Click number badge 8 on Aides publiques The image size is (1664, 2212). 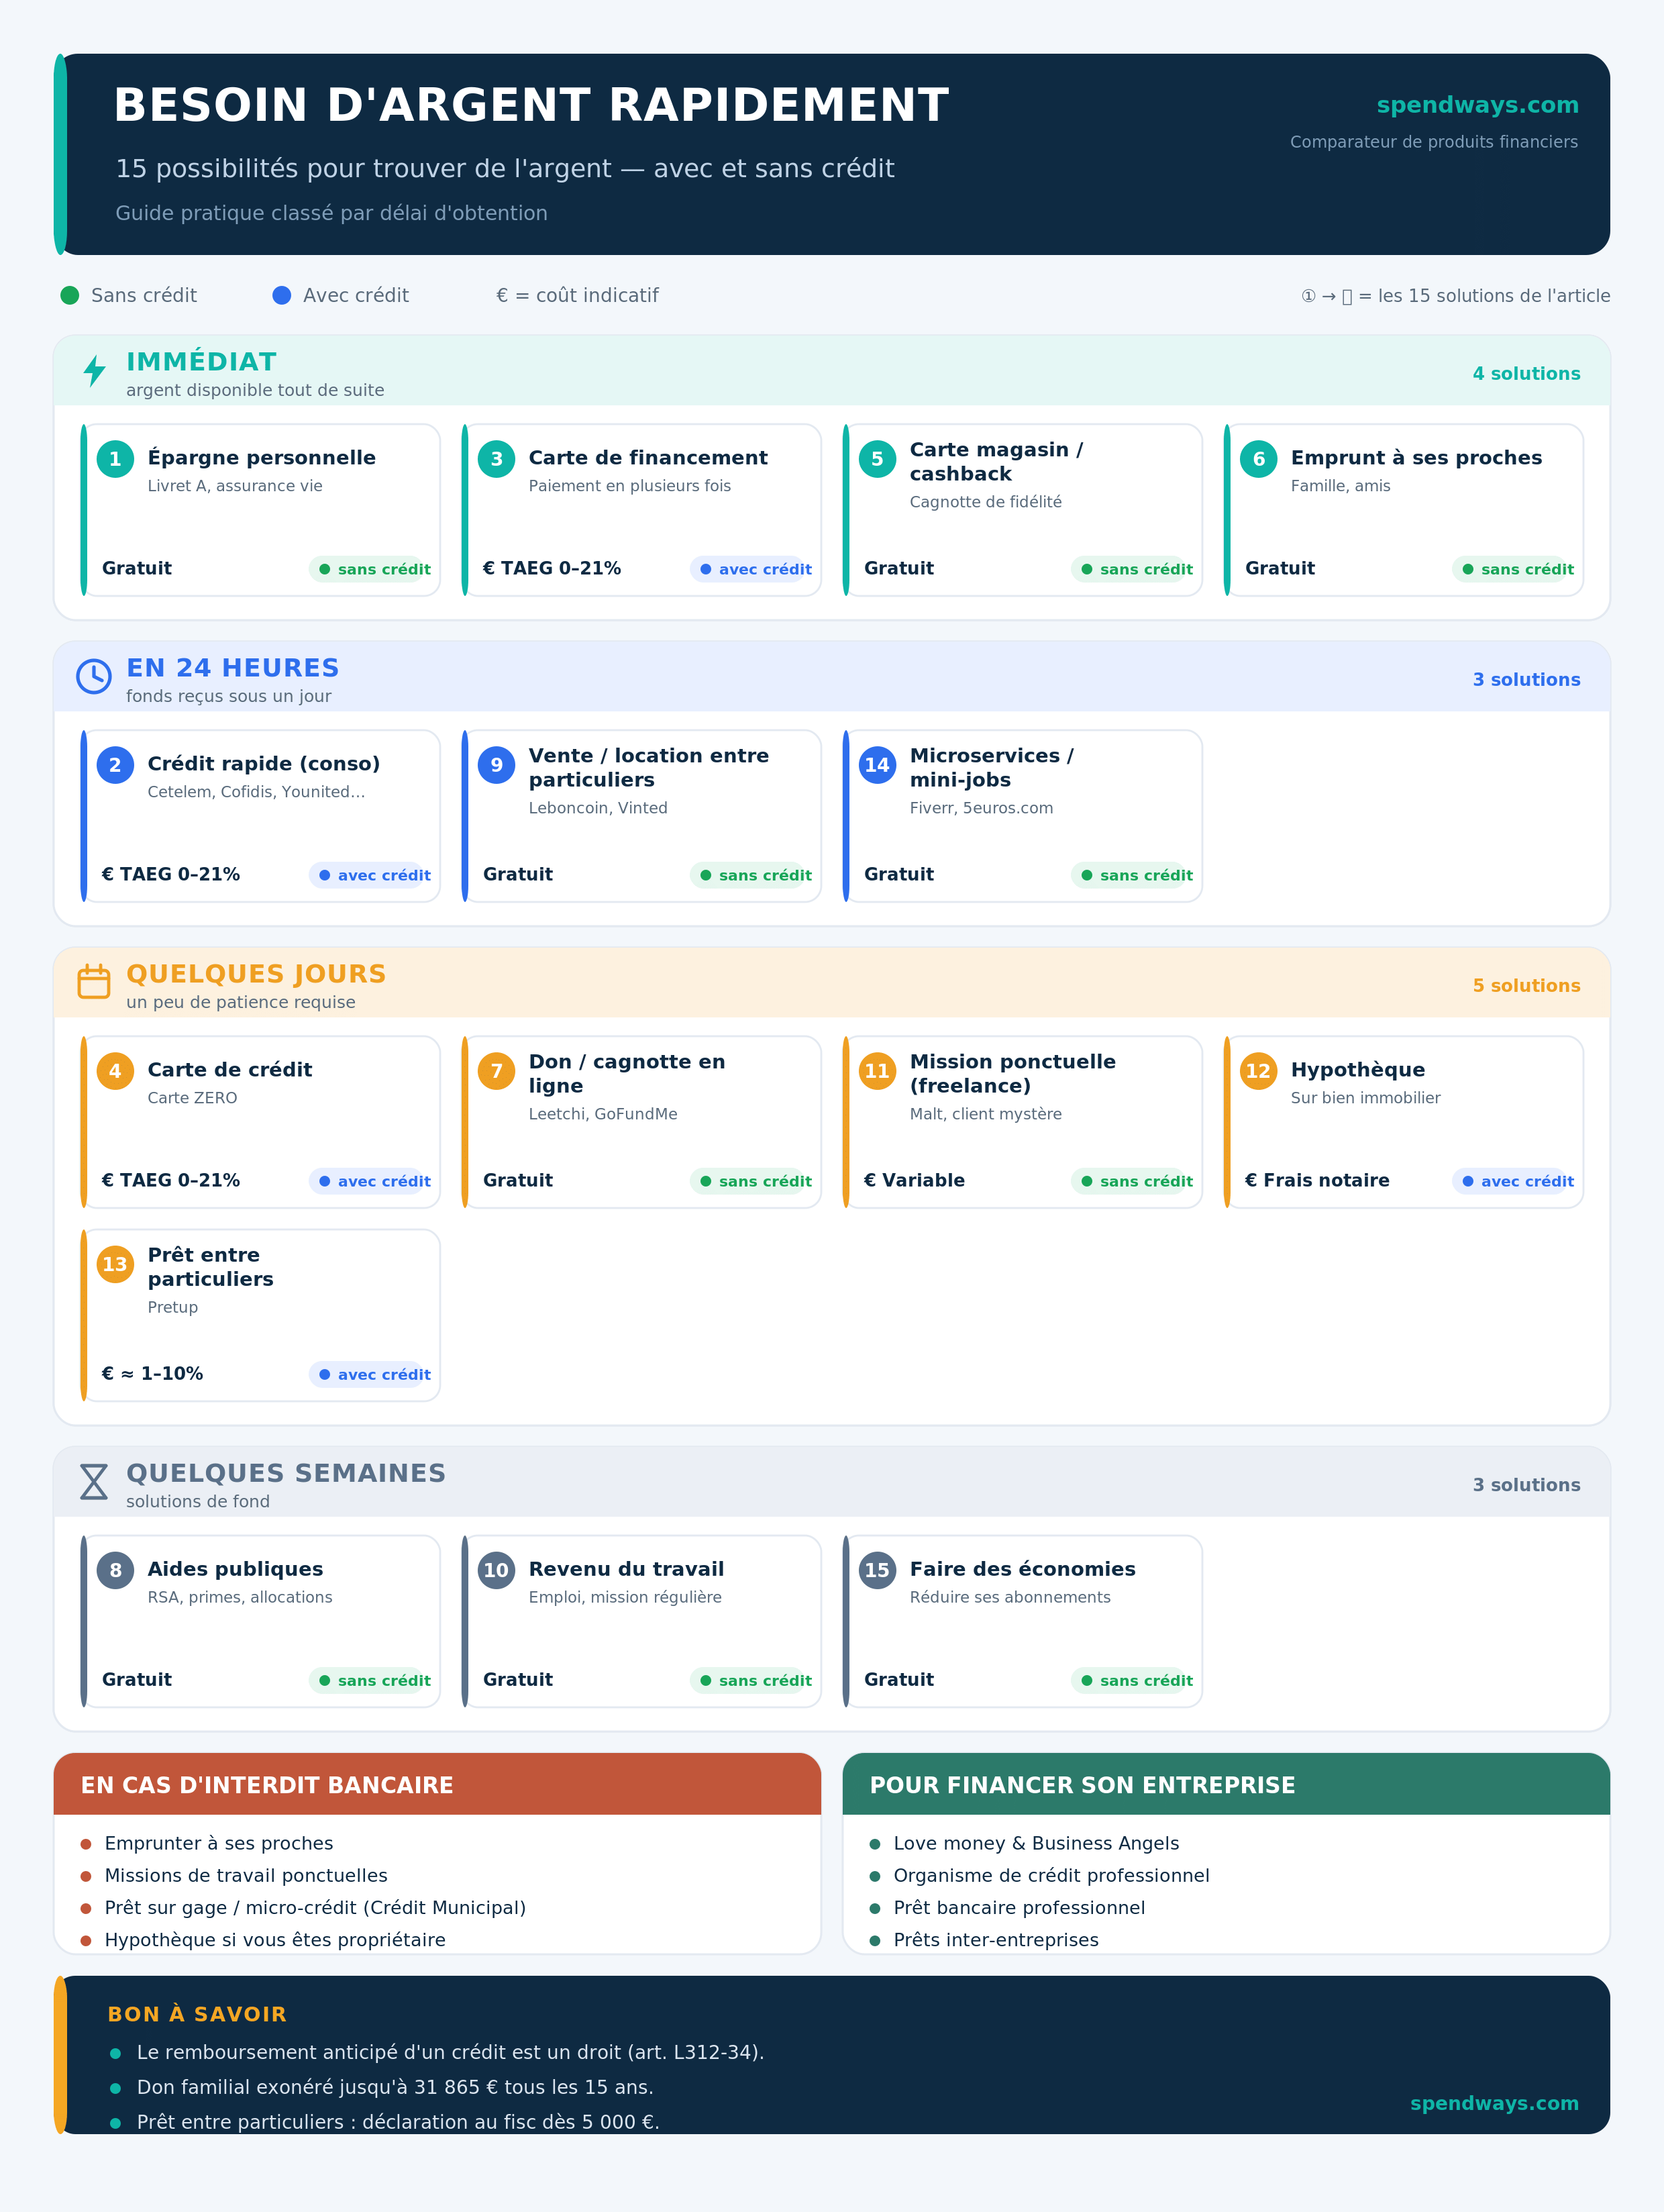(115, 1570)
